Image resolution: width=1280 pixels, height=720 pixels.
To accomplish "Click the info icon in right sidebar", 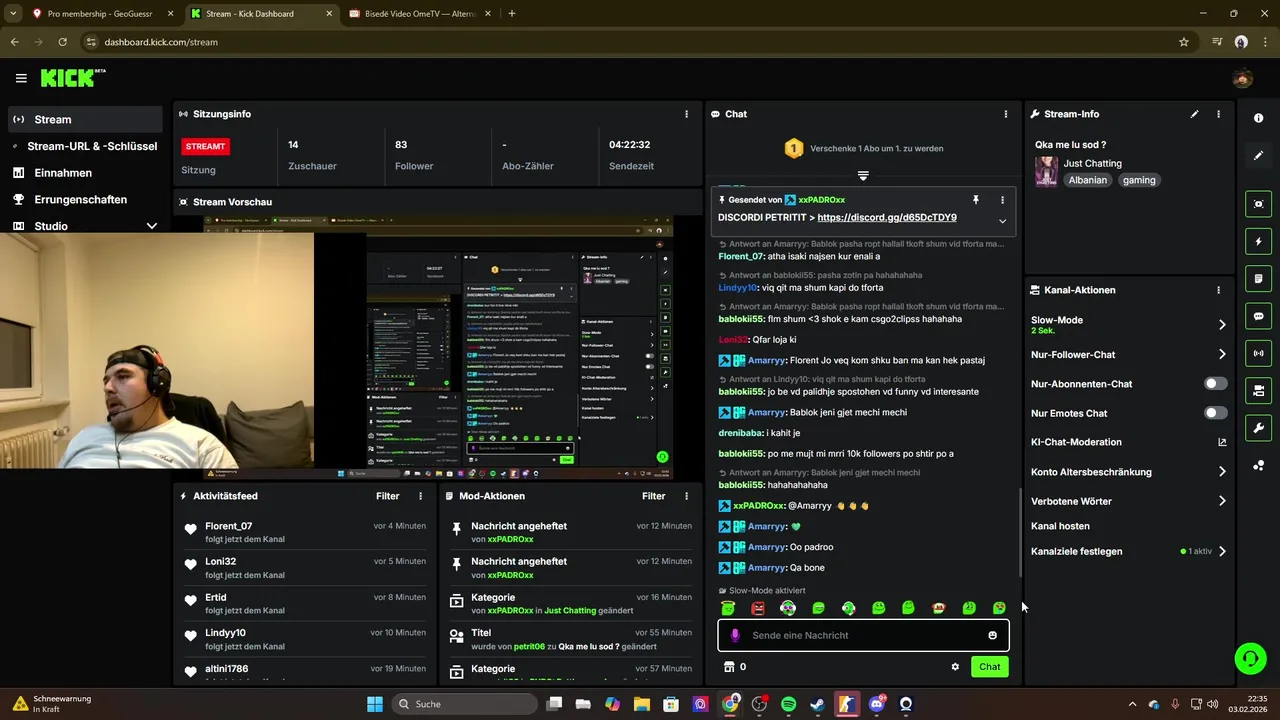I will point(1258,118).
